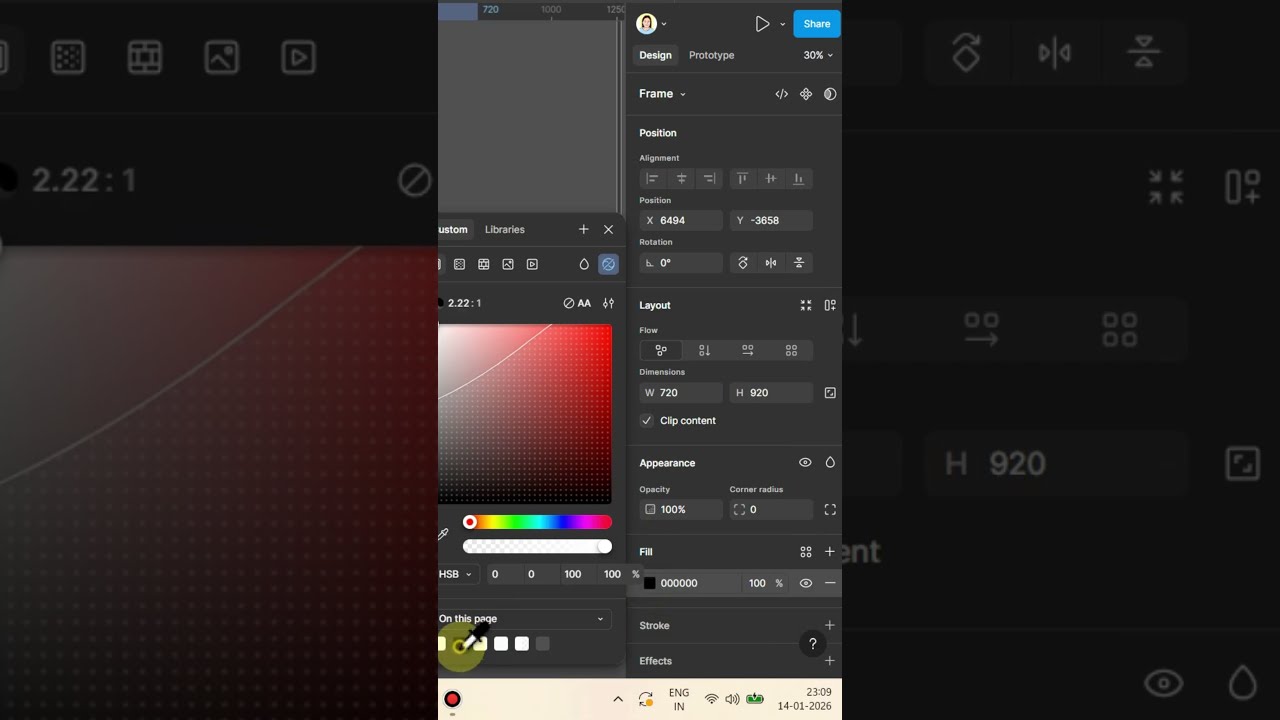The height and width of the screenshot is (720, 1280).
Task: Click the black fill color swatch
Action: pyautogui.click(x=650, y=583)
